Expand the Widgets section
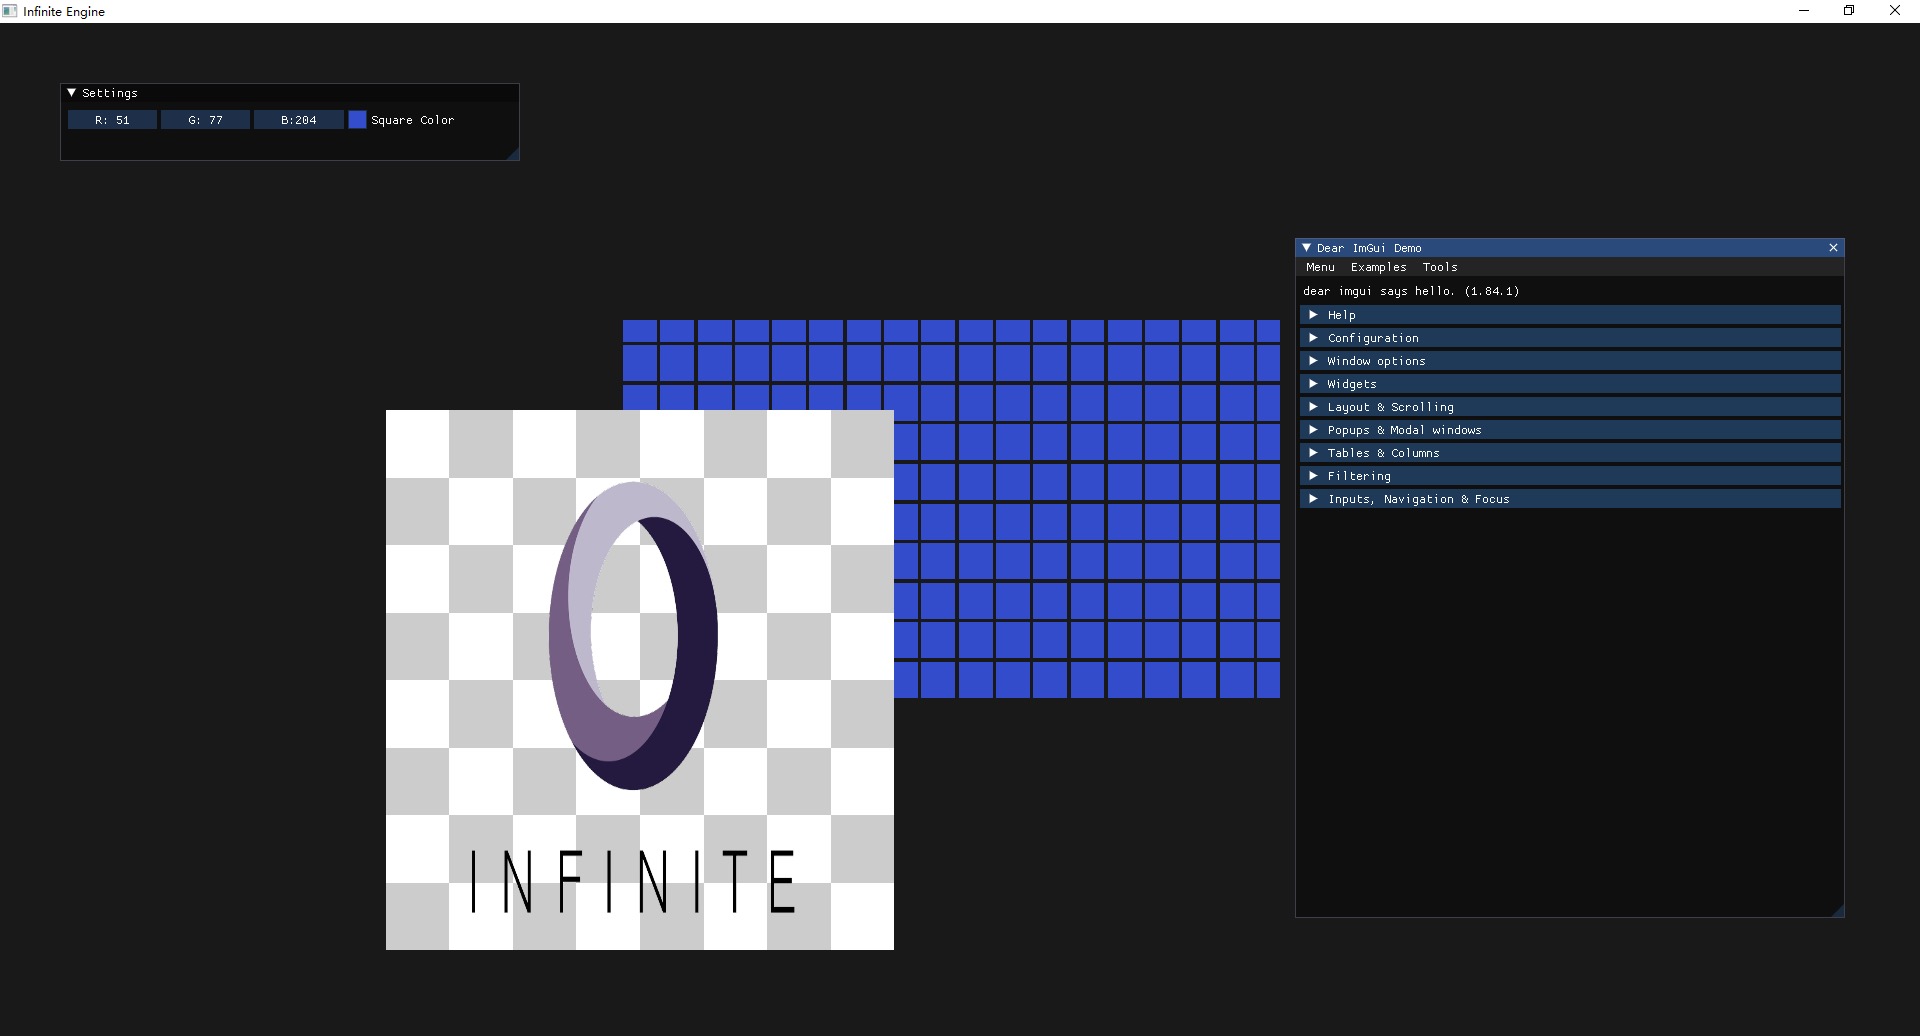This screenshot has height=1036, width=1920. tap(1570, 384)
